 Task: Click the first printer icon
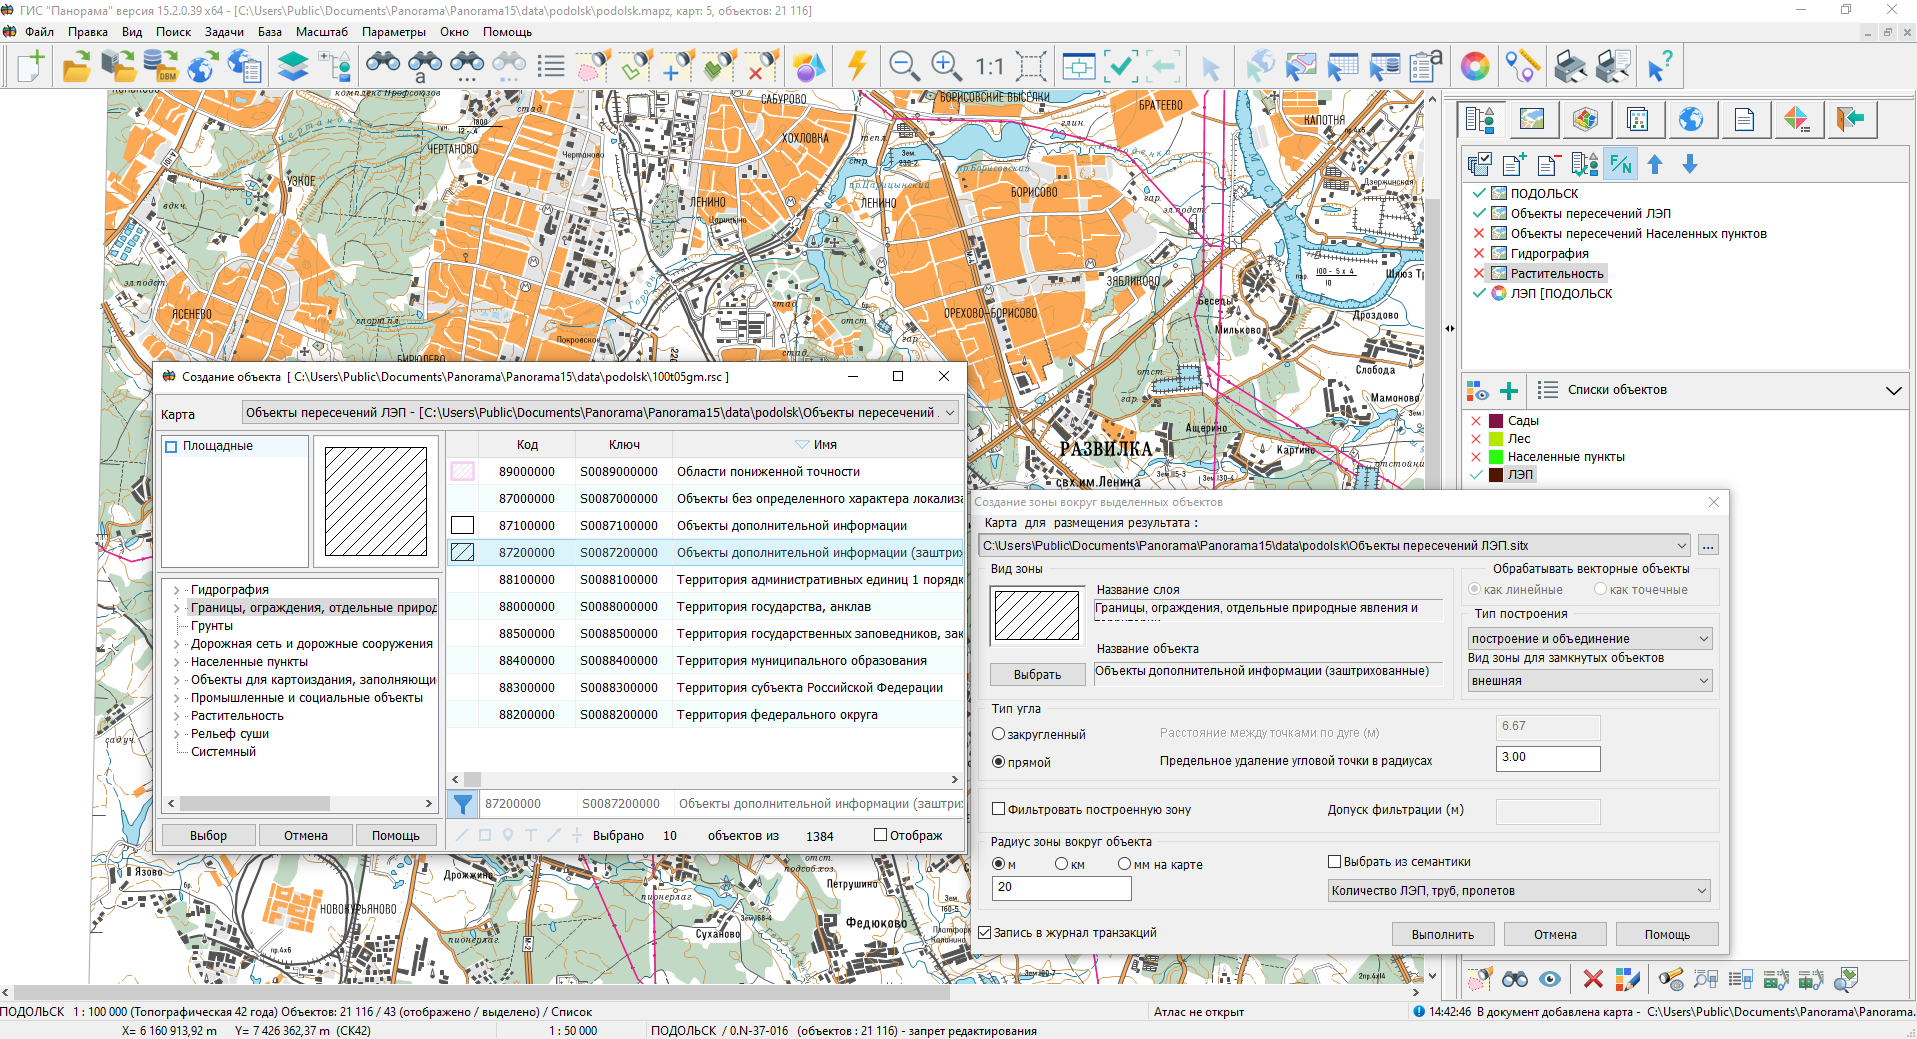point(1570,66)
